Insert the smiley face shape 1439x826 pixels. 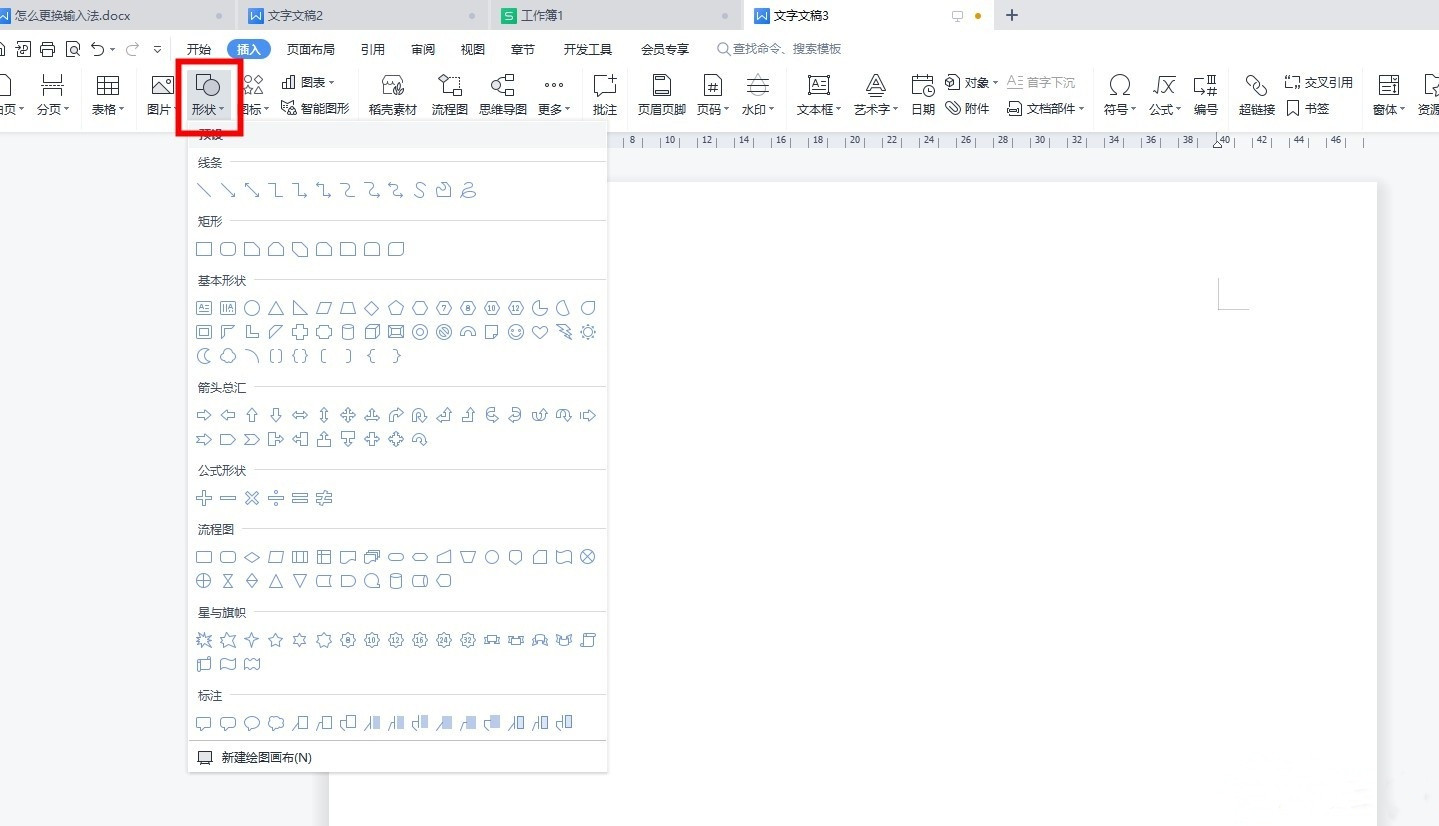pyautogui.click(x=516, y=332)
